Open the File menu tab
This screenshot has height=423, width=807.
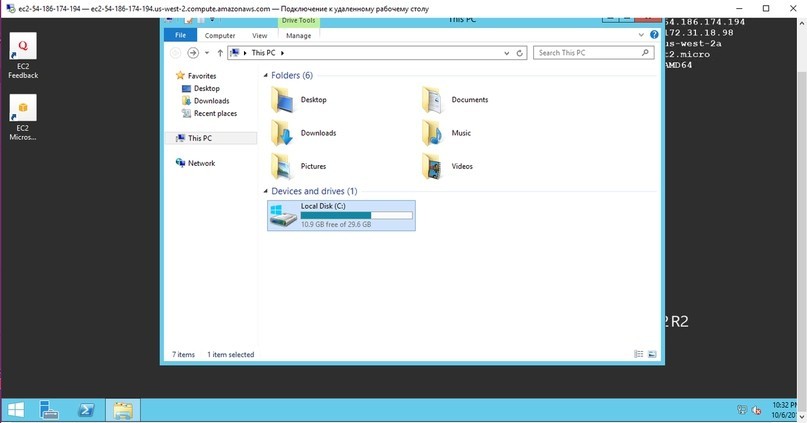pyautogui.click(x=180, y=35)
